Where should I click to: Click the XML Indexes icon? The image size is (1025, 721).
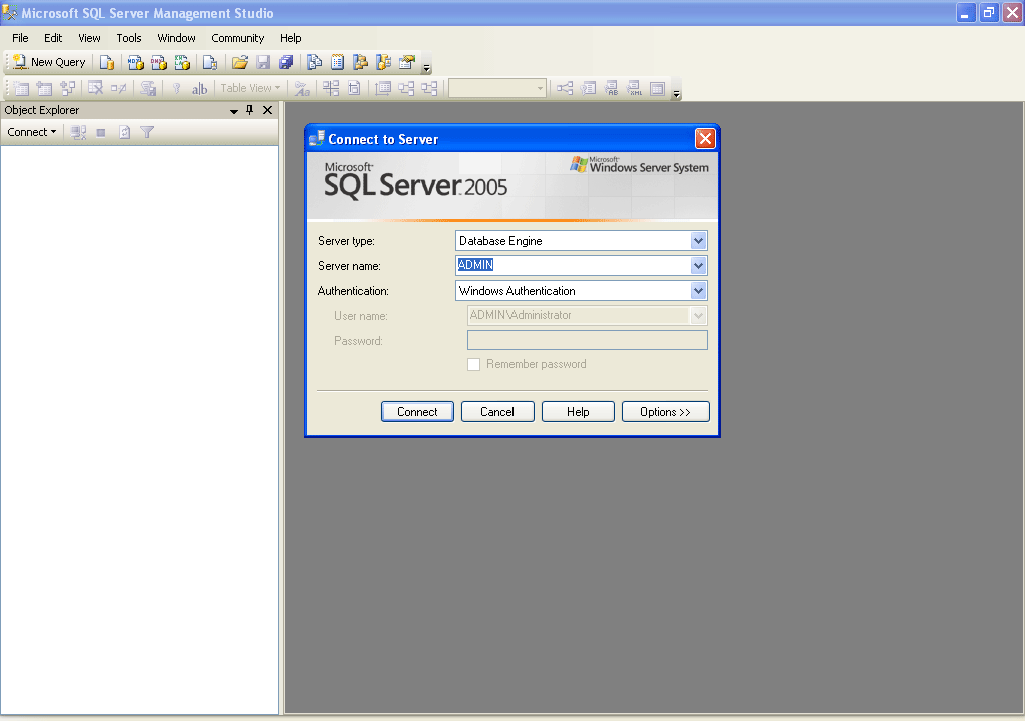point(635,88)
